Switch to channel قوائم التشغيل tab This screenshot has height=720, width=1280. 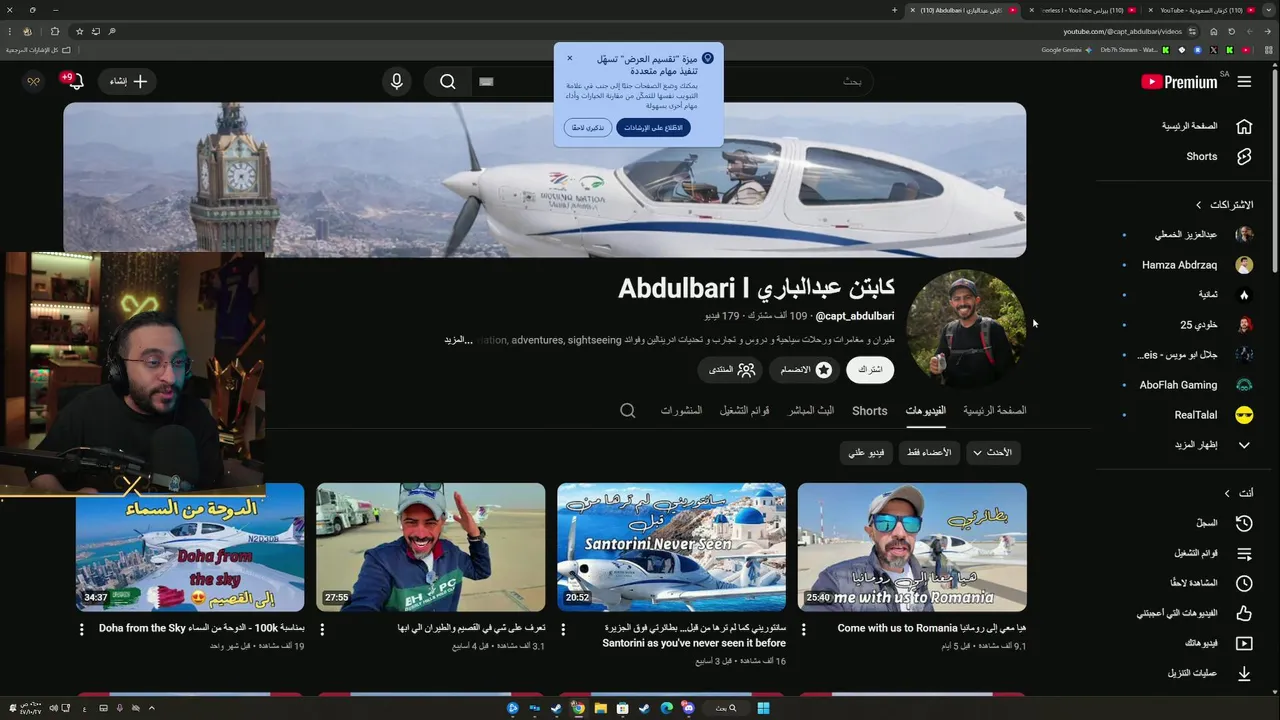click(x=745, y=410)
